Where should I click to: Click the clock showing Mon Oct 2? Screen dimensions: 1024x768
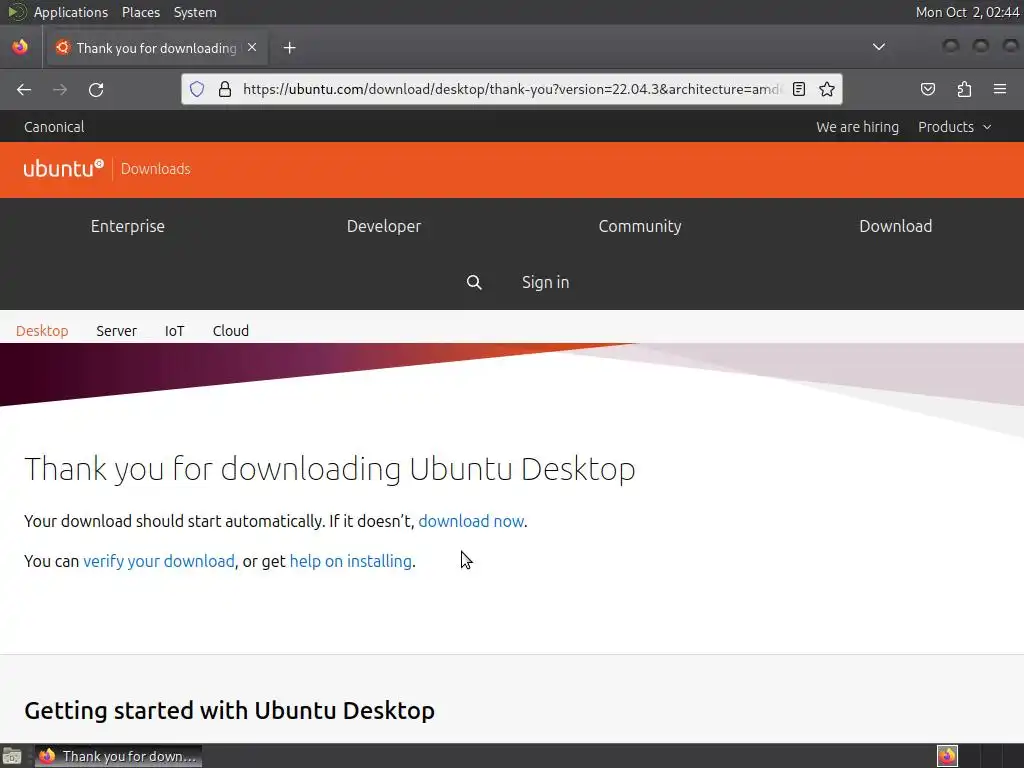coord(967,12)
